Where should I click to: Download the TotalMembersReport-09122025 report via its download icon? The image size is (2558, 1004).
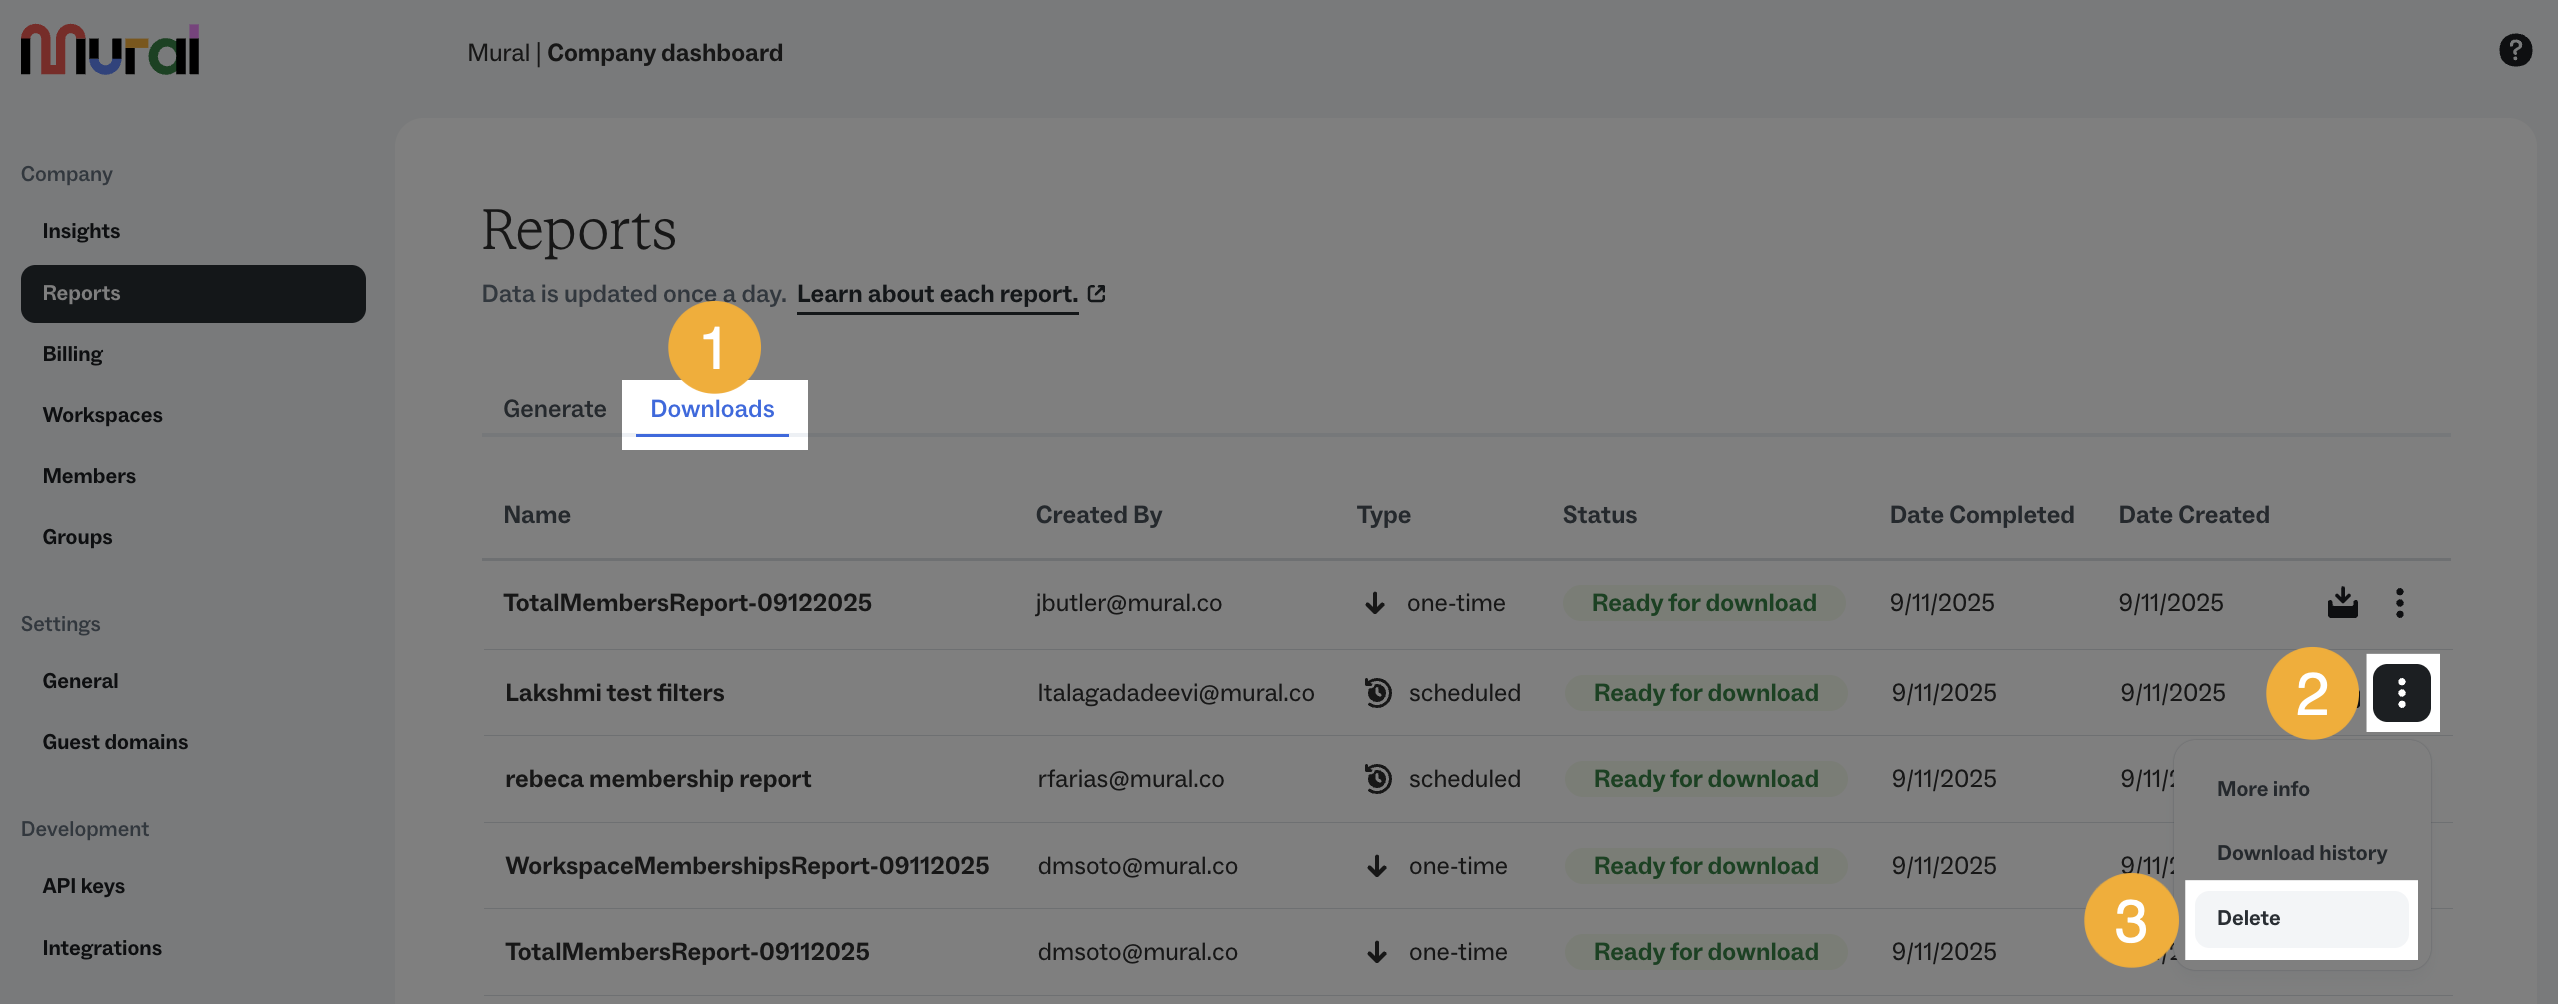click(2342, 602)
